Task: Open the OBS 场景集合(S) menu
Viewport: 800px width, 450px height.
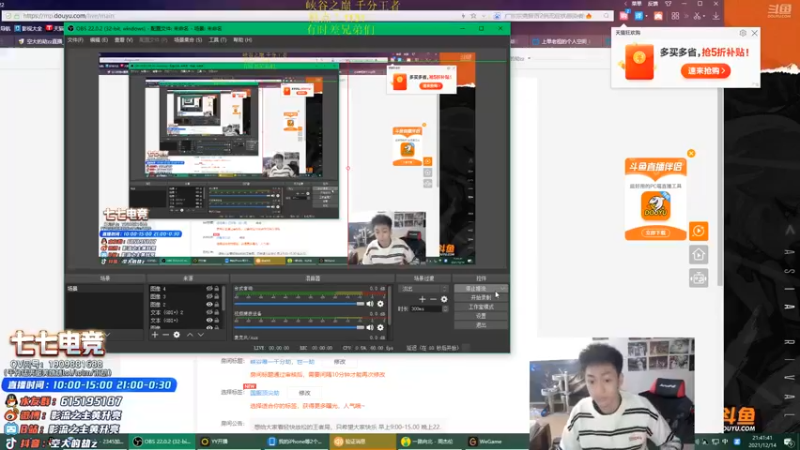Action: (188, 40)
